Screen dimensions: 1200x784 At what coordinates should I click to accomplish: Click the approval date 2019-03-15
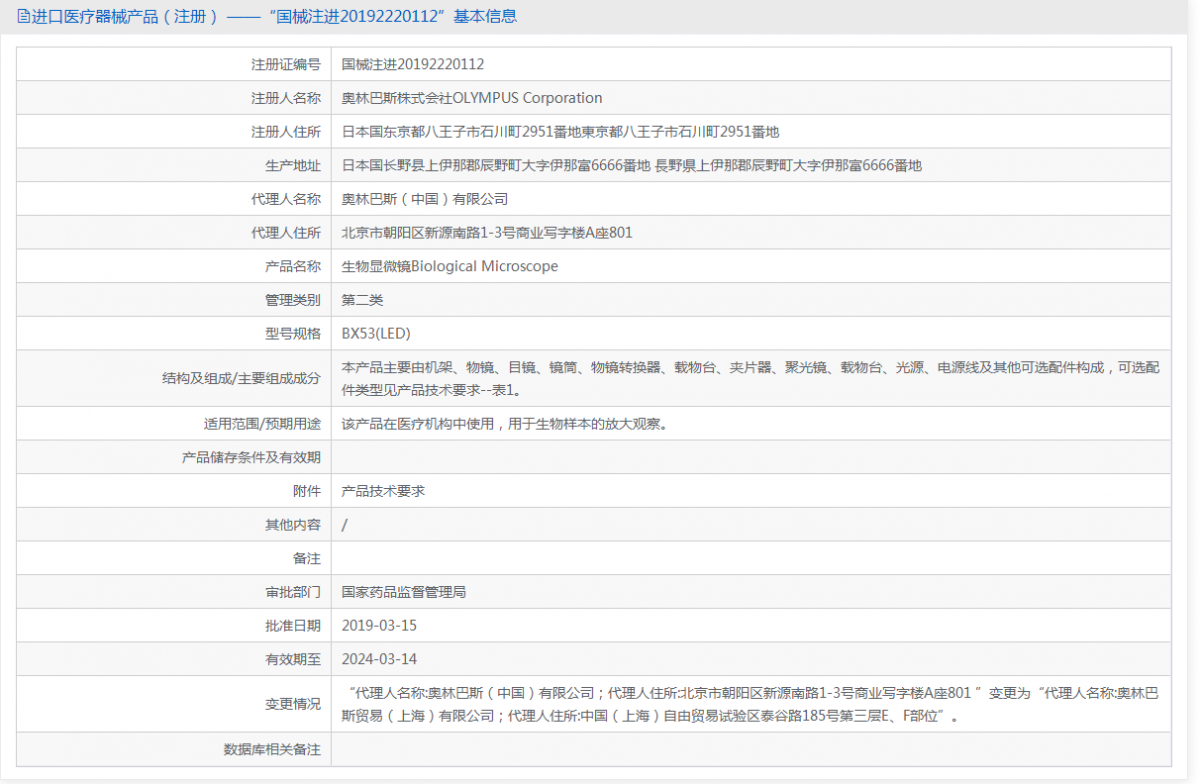coord(379,625)
